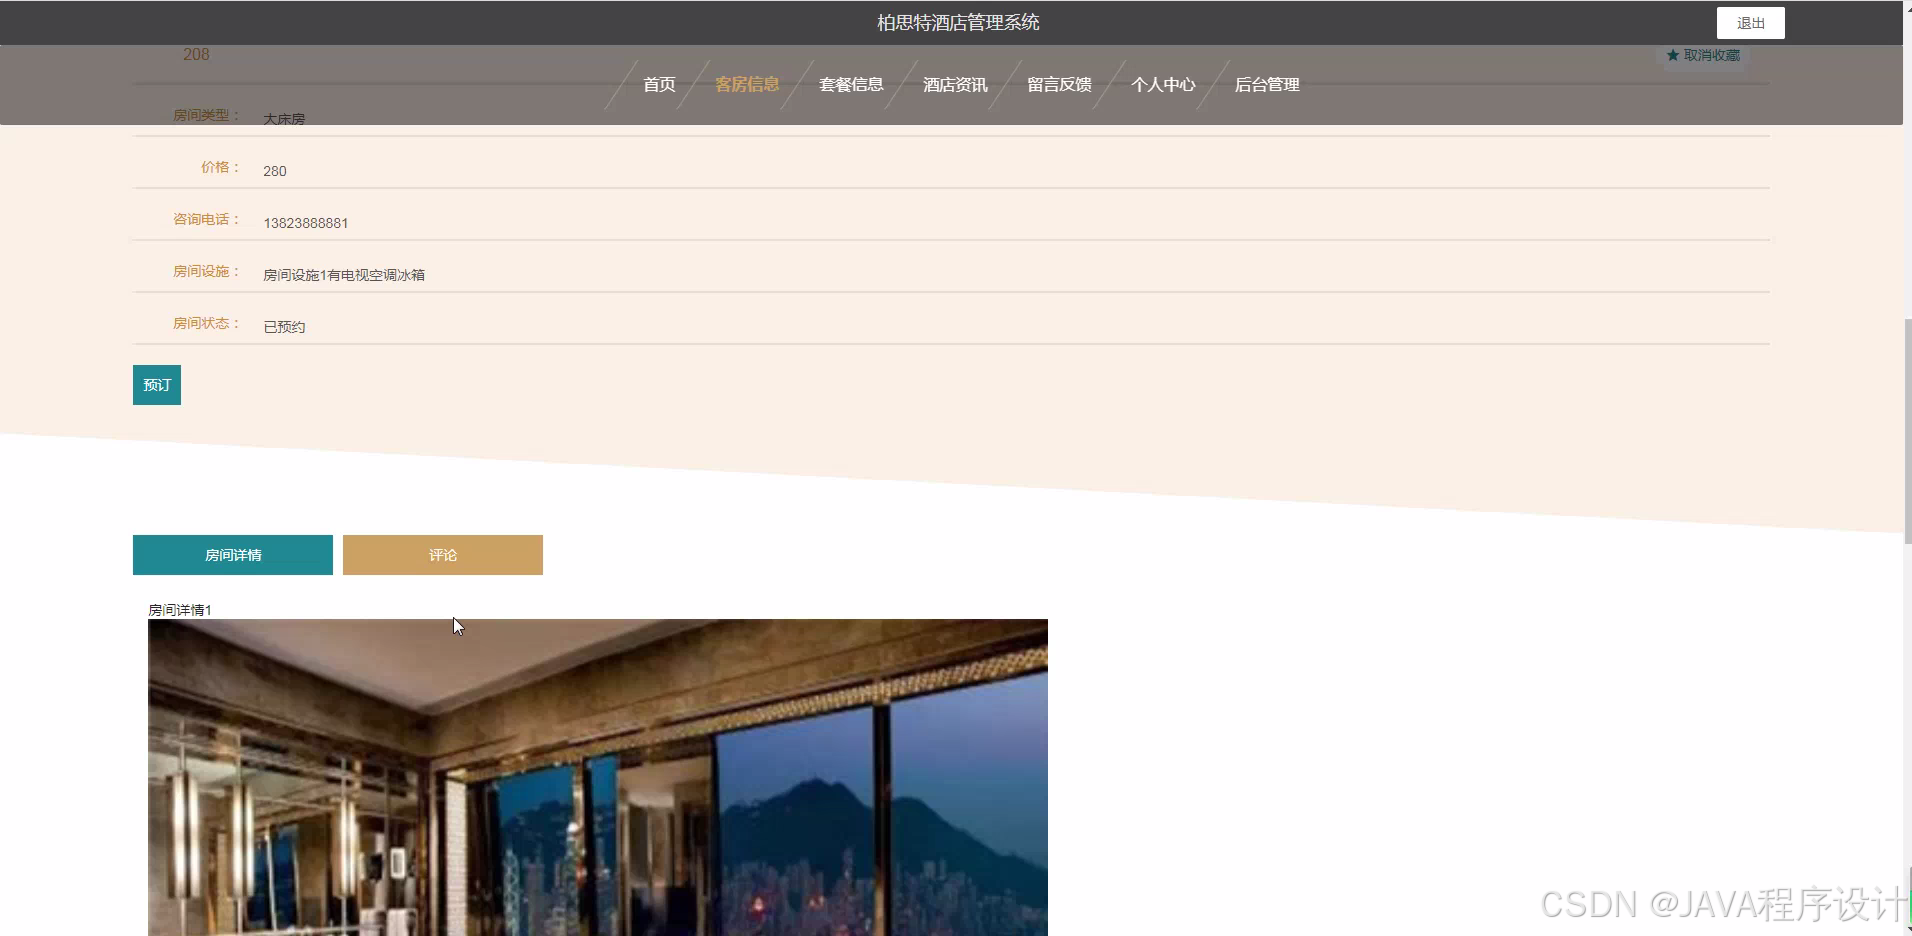
Task: Click the price value 280
Action: (275, 171)
